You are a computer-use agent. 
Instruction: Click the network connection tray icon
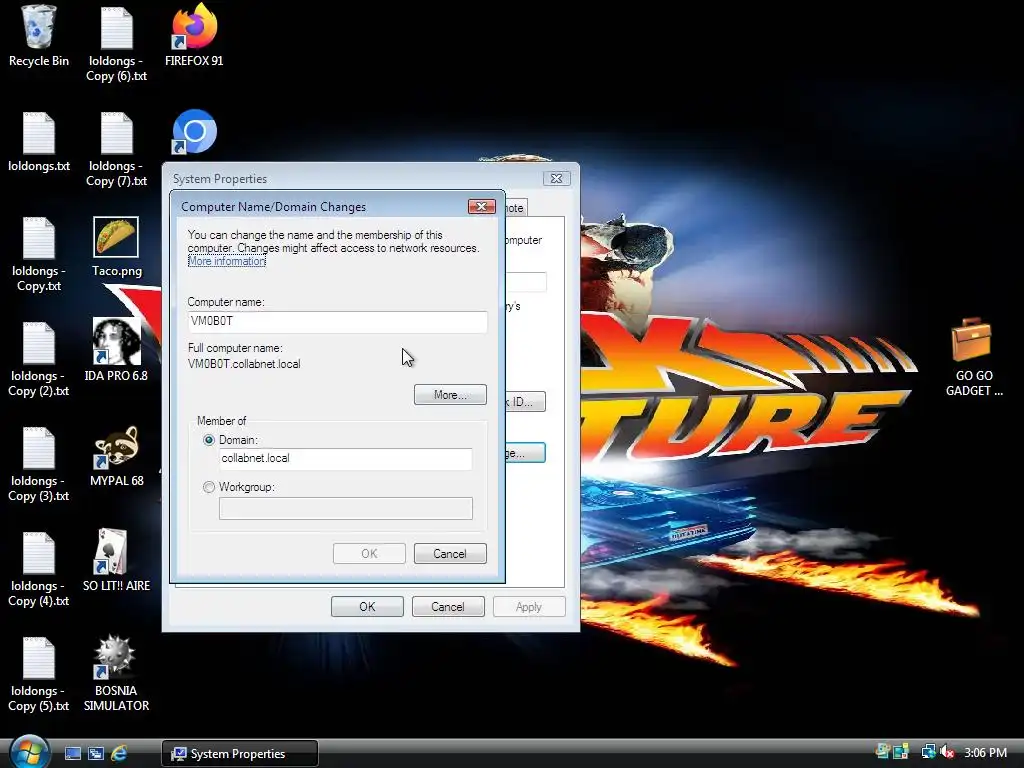click(x=928, y=752)
